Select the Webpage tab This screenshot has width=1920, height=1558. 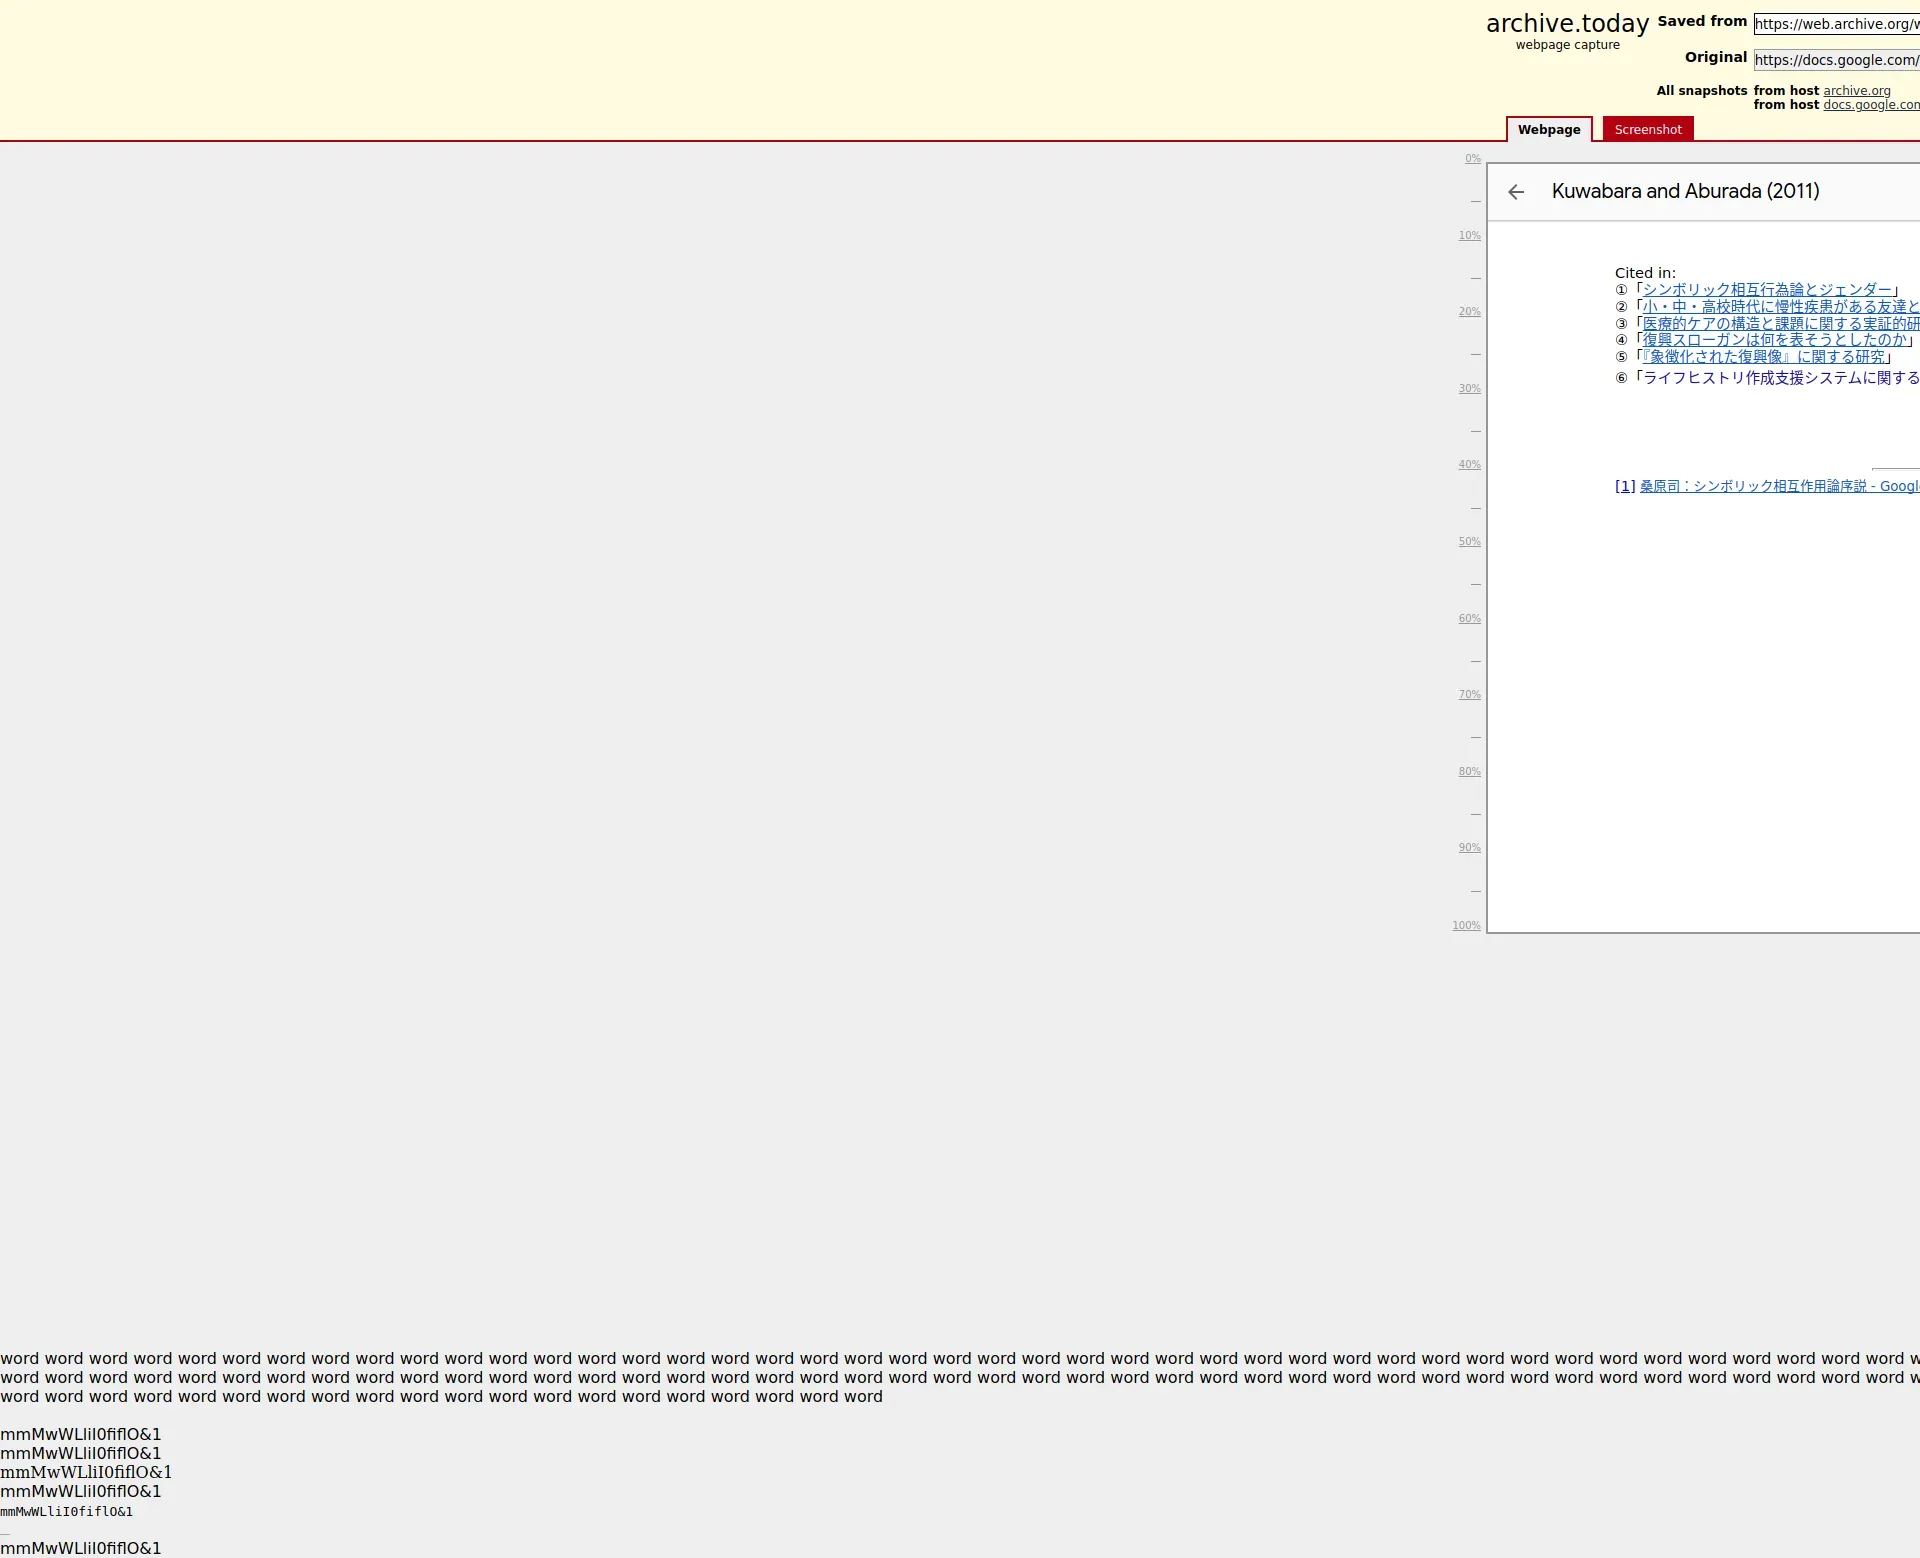[x=1548, y=129]
